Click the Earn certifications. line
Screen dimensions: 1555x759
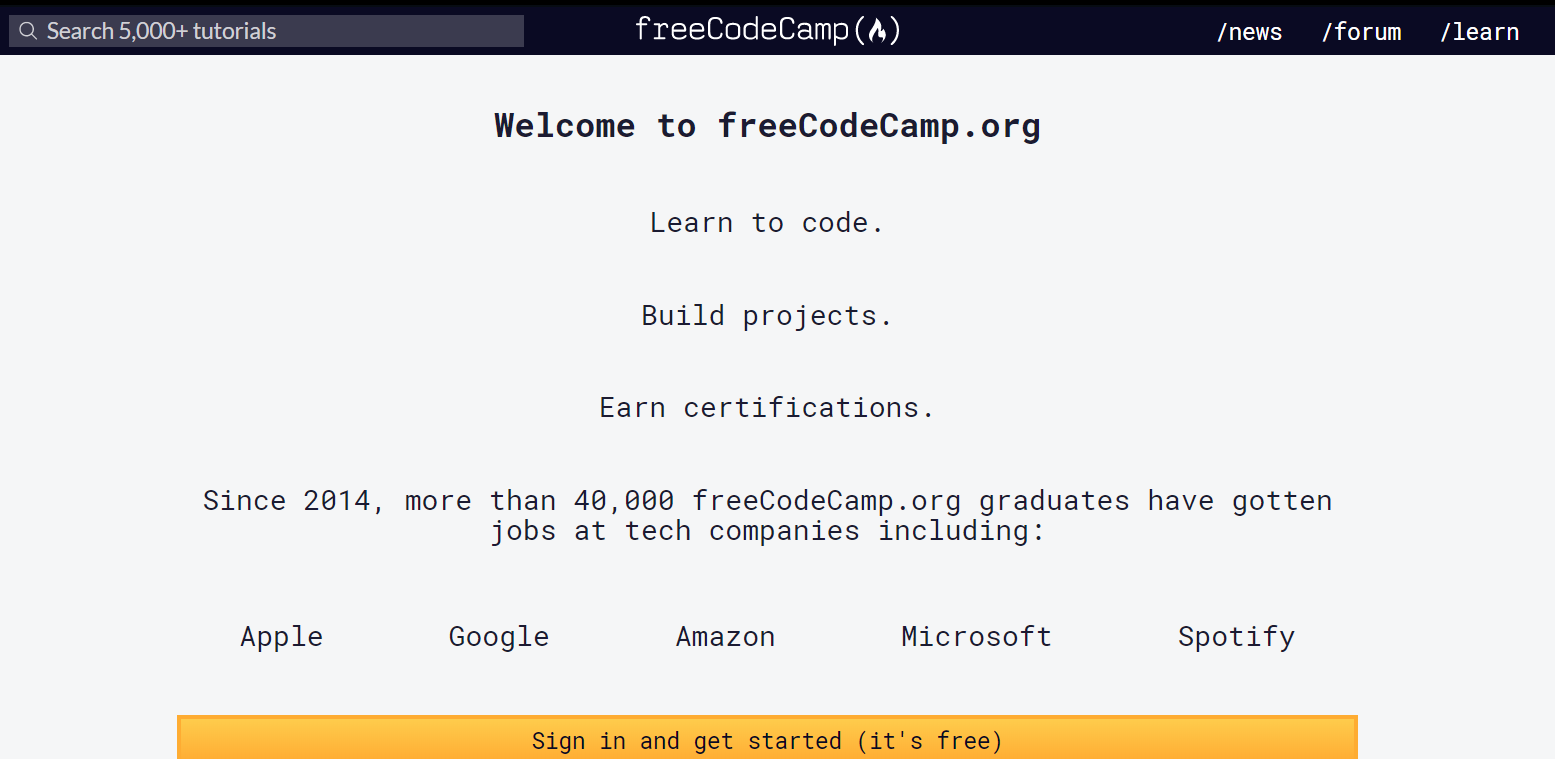(767, 407)
